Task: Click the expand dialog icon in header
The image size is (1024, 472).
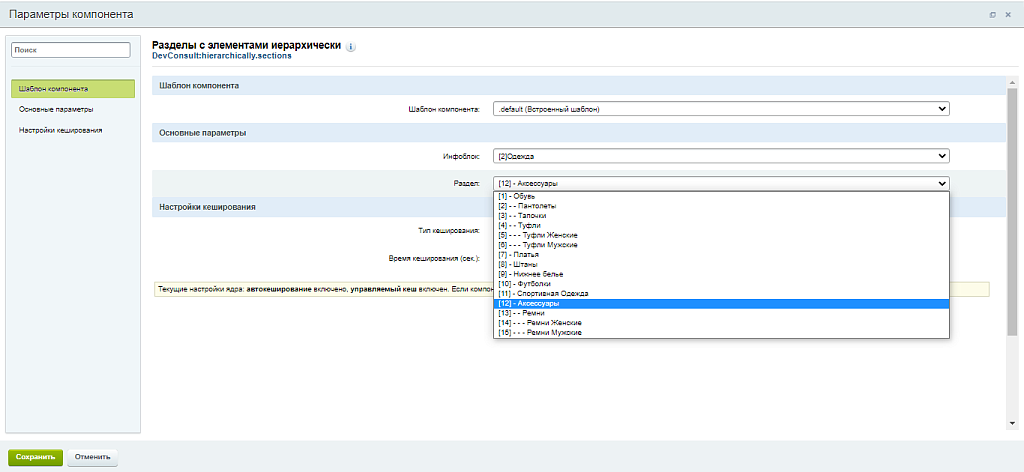Action: [x=992, y=14]
